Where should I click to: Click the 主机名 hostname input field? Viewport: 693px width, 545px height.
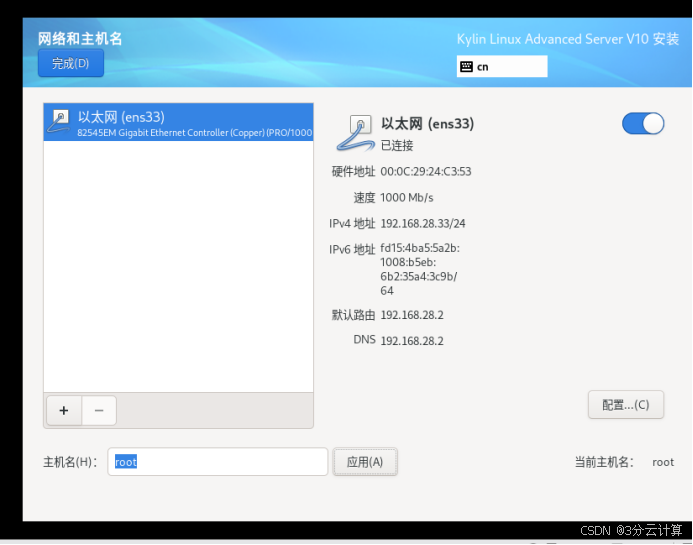pyautogui.click(x=217, y=462)
